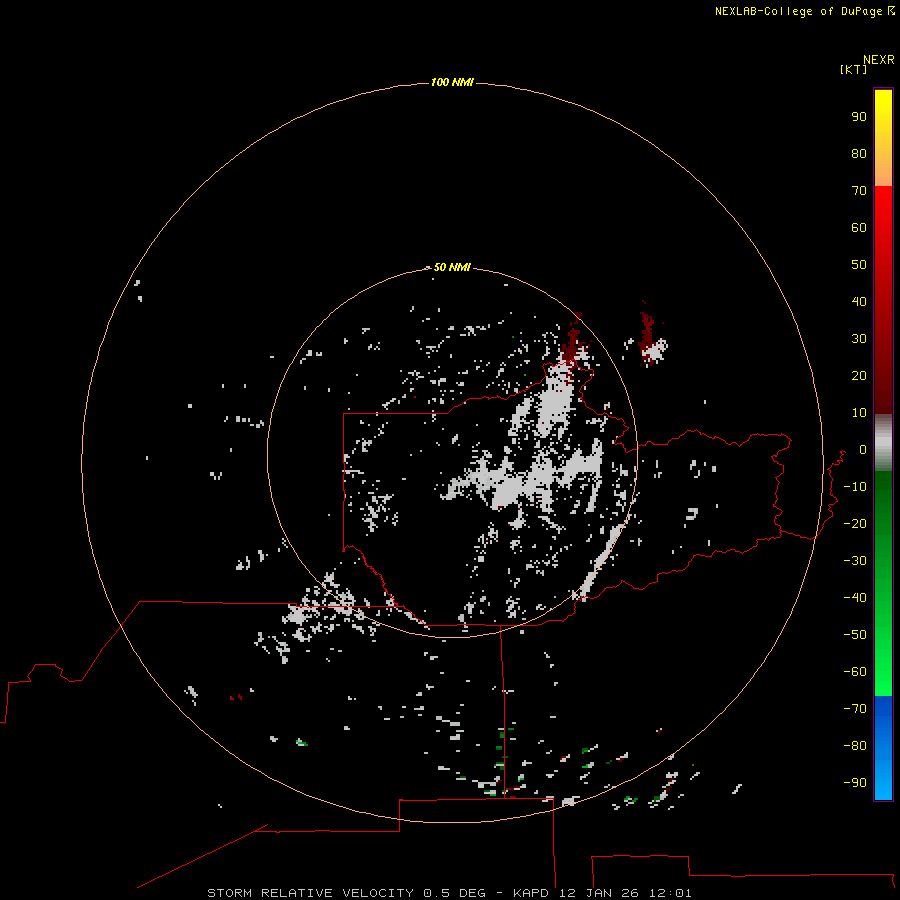
Task: Select the -10 knots scale label
Action: (x=855, y=487)
